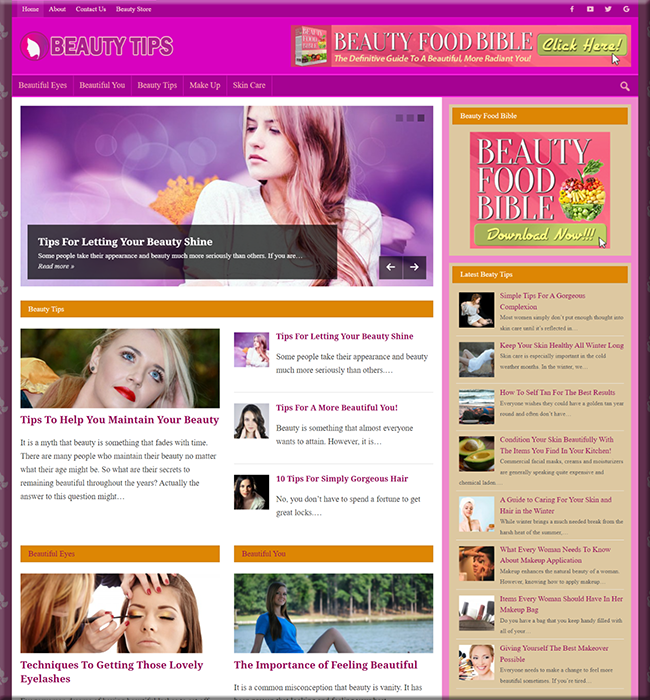Open A Guide to Caring For Your Skin and Hair
The height and width of the screenshot is (700, 650).
click(555, 505)
